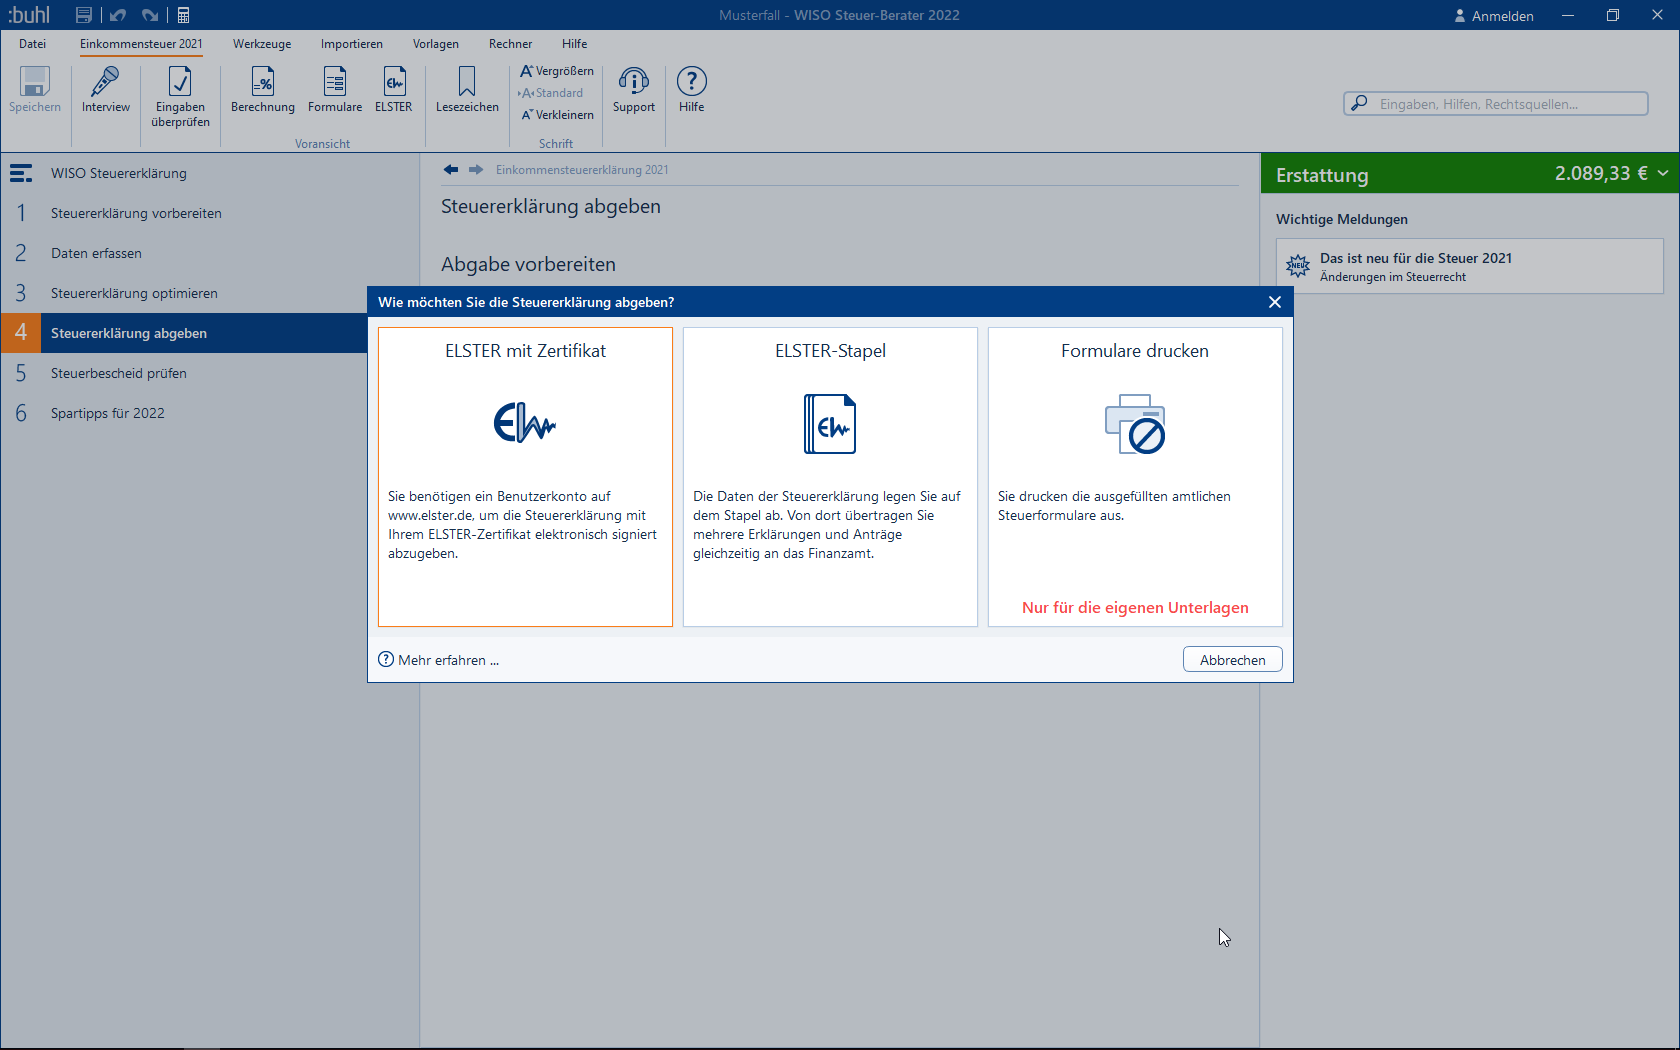The width and height of the screenshot is (1680, 1050).
Task: Navigate back with the left arrow
Action: pos(451,170)
